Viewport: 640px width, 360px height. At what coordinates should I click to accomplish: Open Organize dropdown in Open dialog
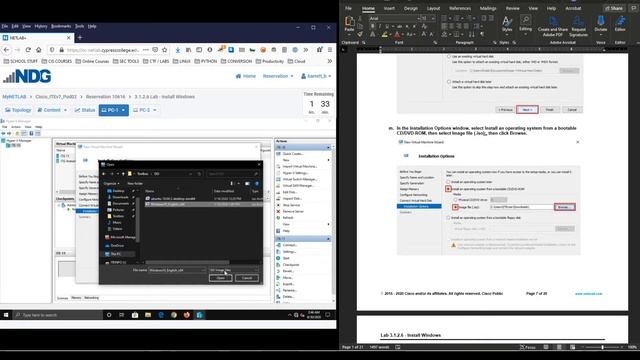pos(111,184)
